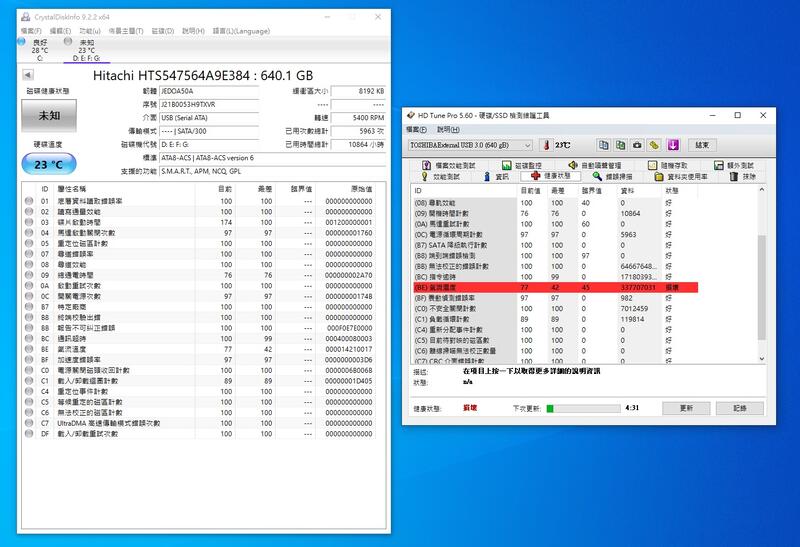800x547 pixels.
Task: Click the camera screenshot icon in HD Tune
Action: click(637, 145)
